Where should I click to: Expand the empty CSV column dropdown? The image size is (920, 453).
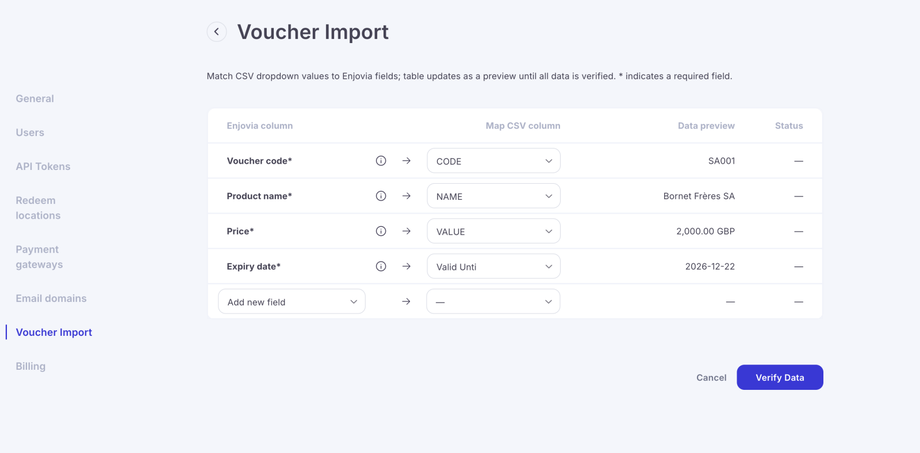pyautogui.click(x=493, y=302)
